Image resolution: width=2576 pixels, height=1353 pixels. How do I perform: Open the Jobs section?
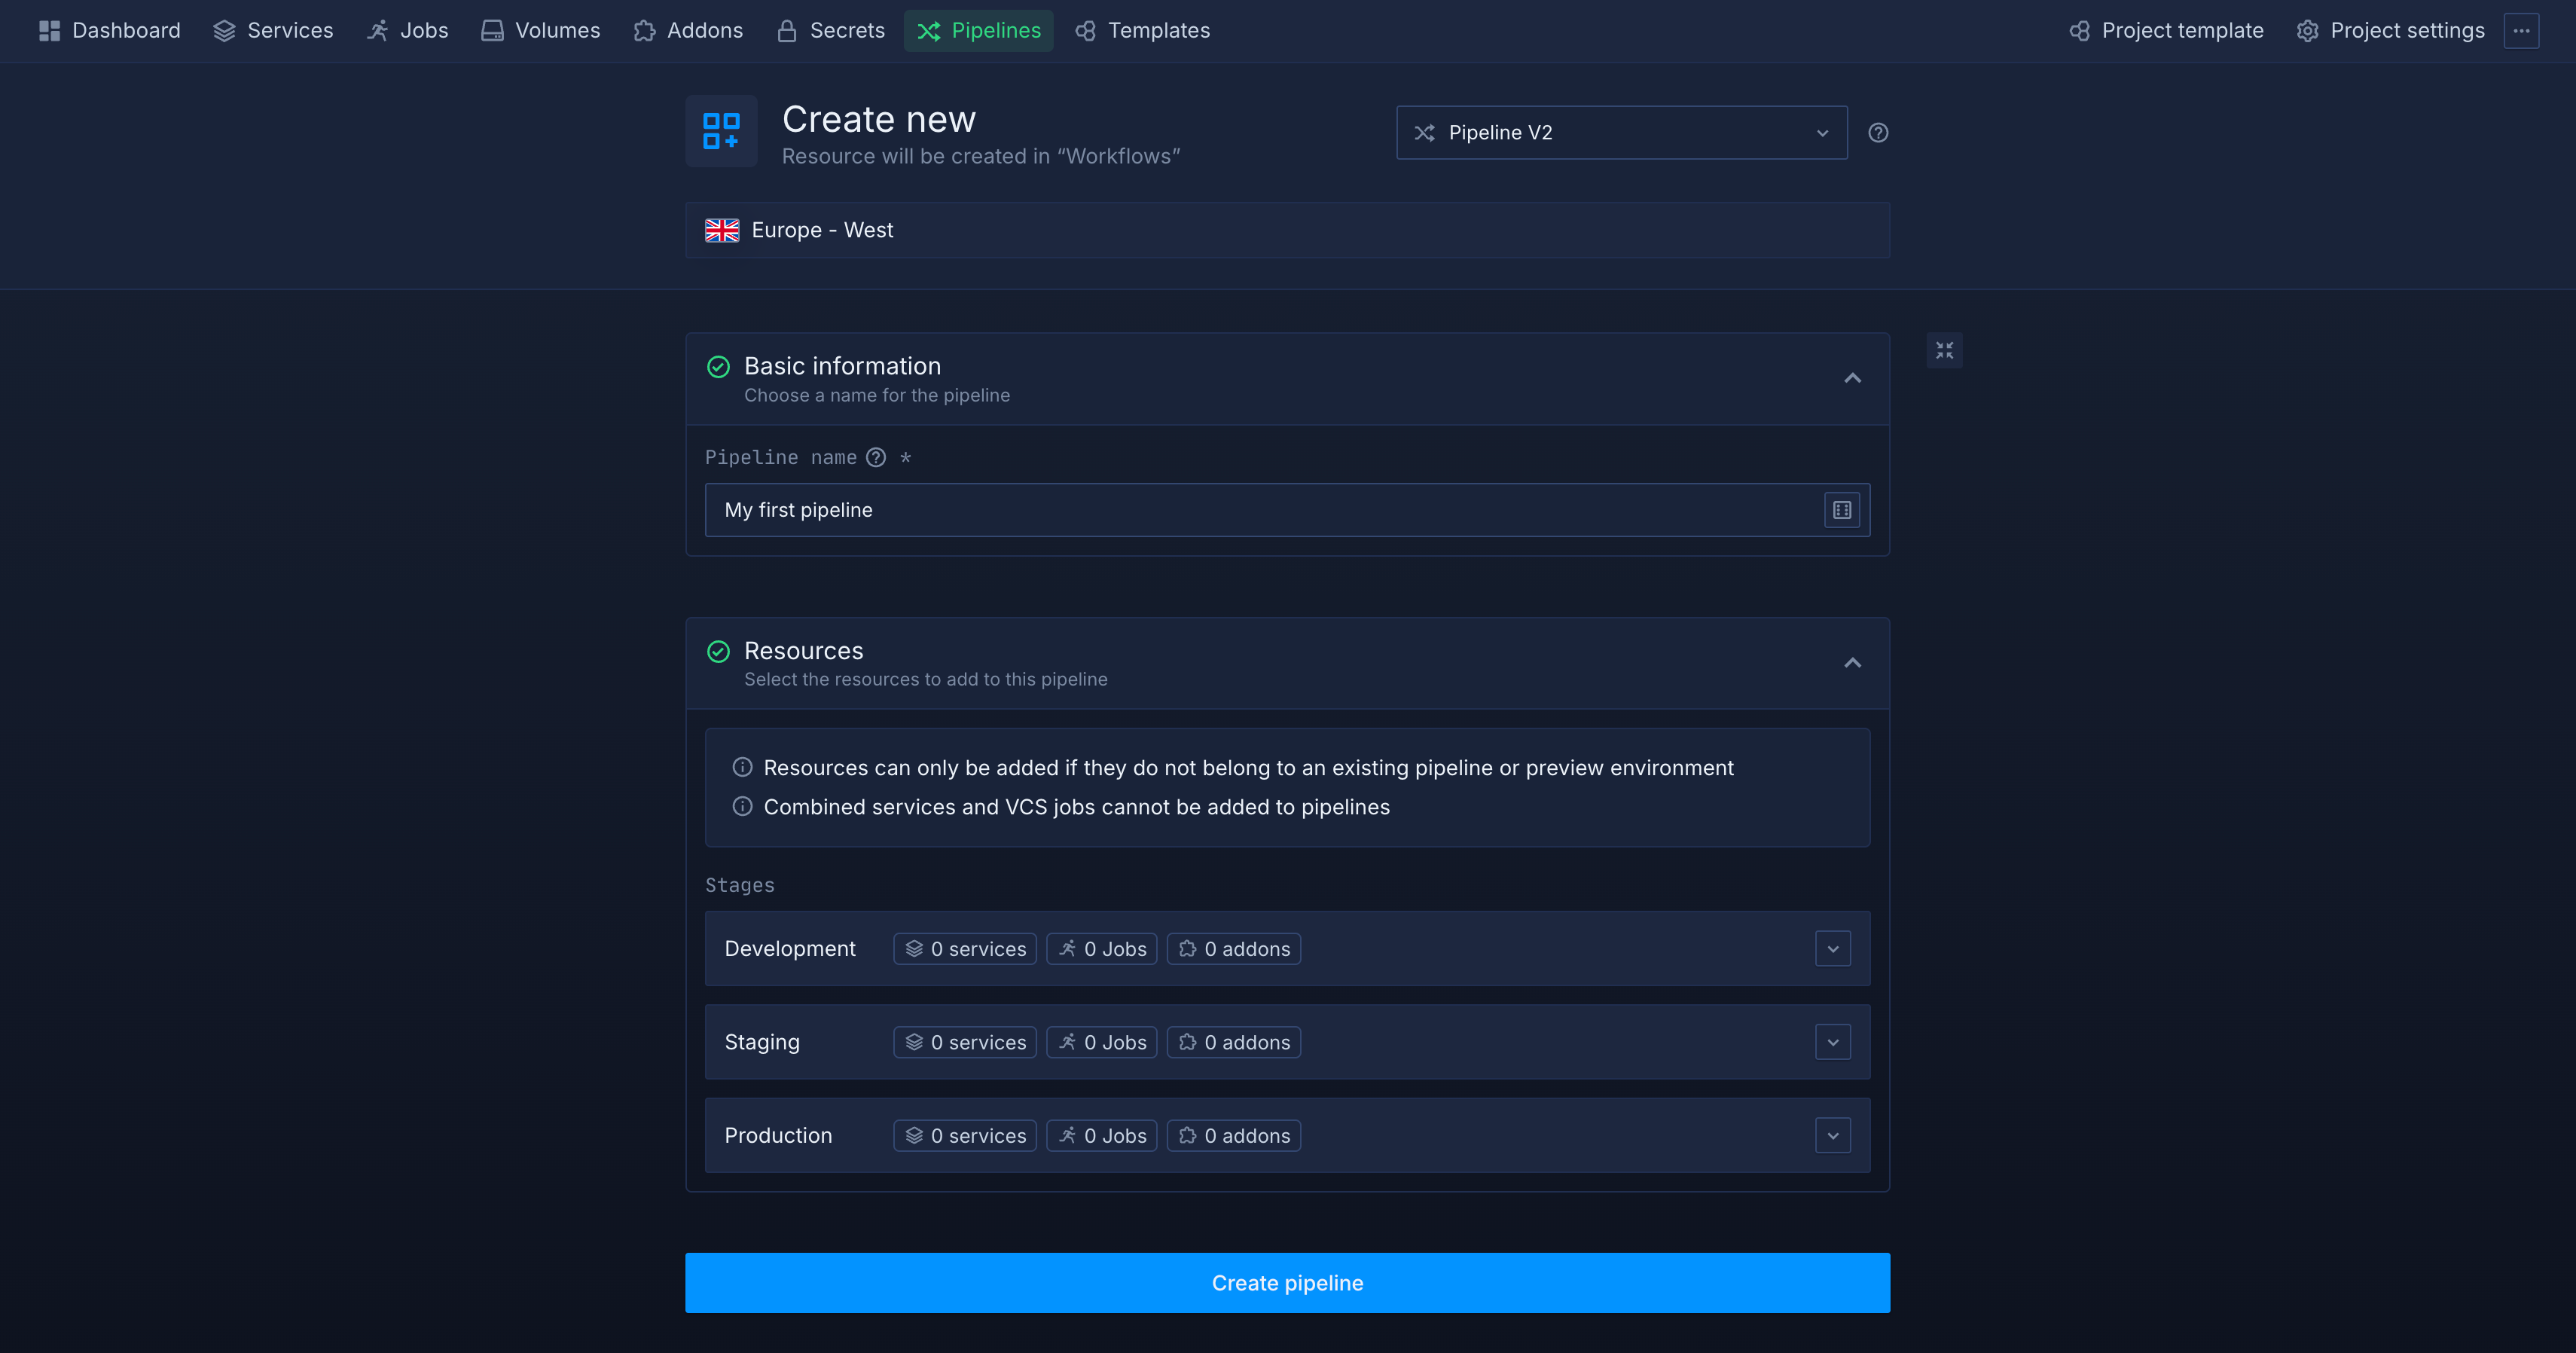pyautogui.click(x=407, y=31)
